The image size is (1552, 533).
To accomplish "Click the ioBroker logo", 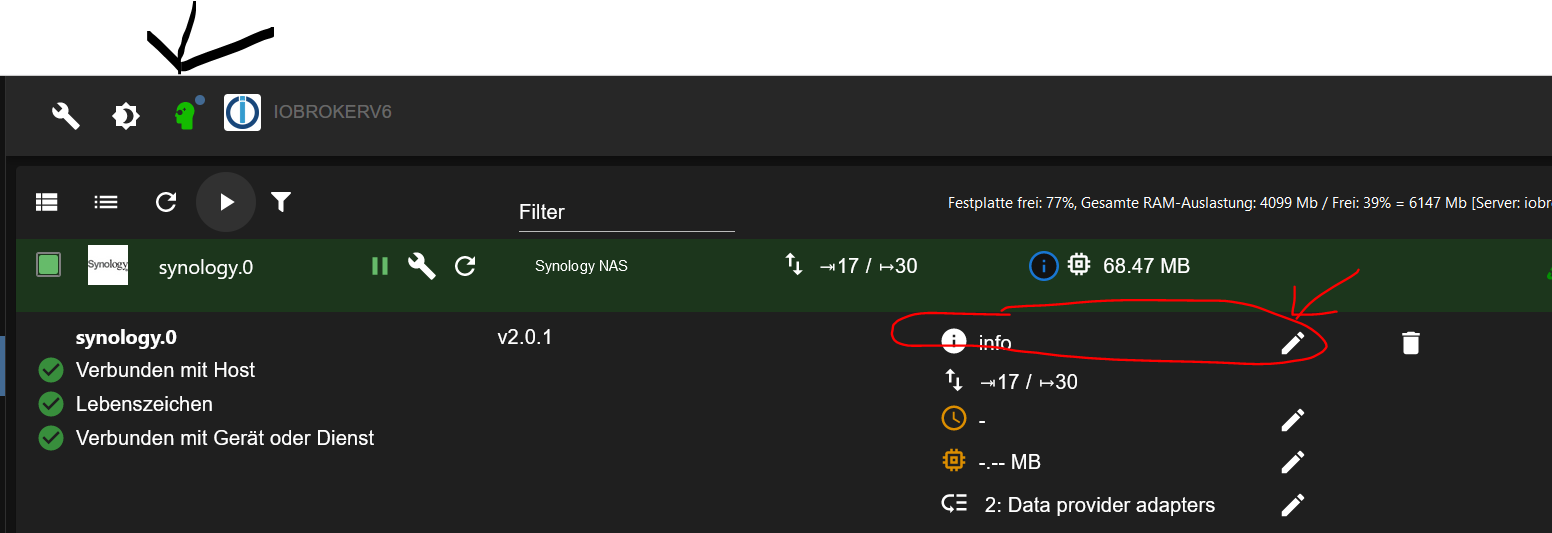I will pos(242,112).
